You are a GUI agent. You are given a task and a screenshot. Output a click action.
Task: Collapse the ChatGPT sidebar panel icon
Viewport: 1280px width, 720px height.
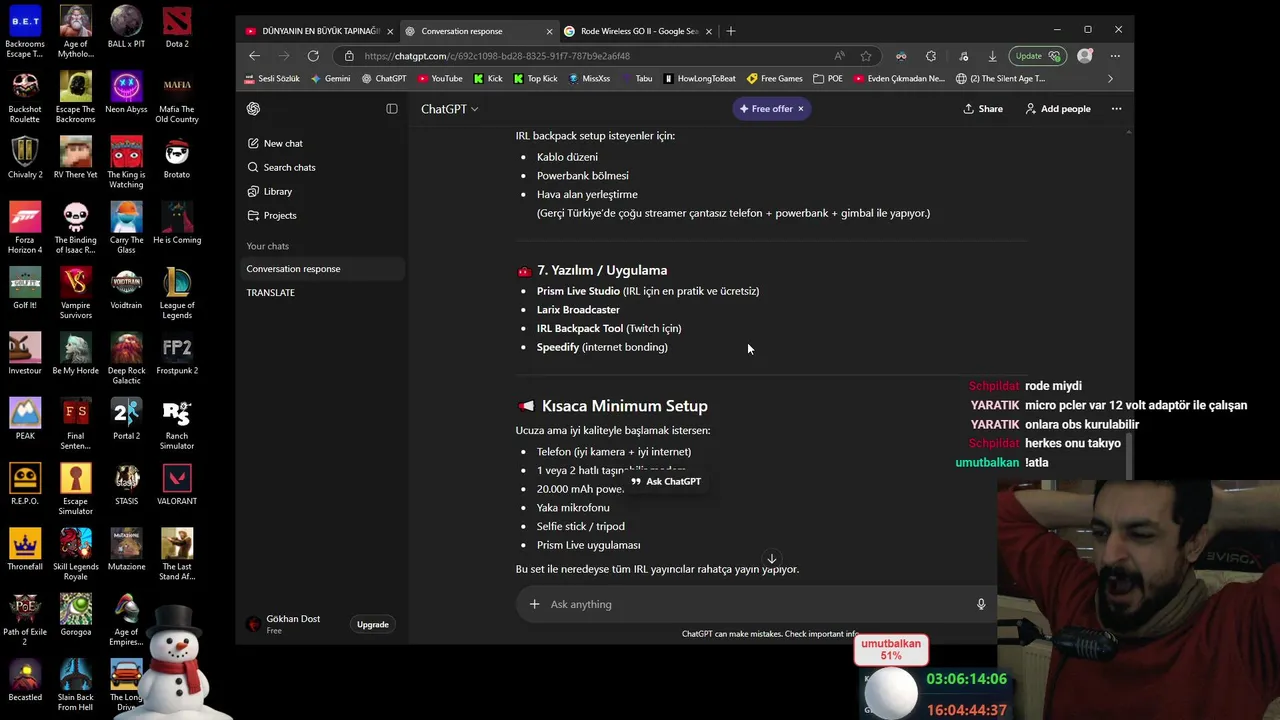coord(392,109)
